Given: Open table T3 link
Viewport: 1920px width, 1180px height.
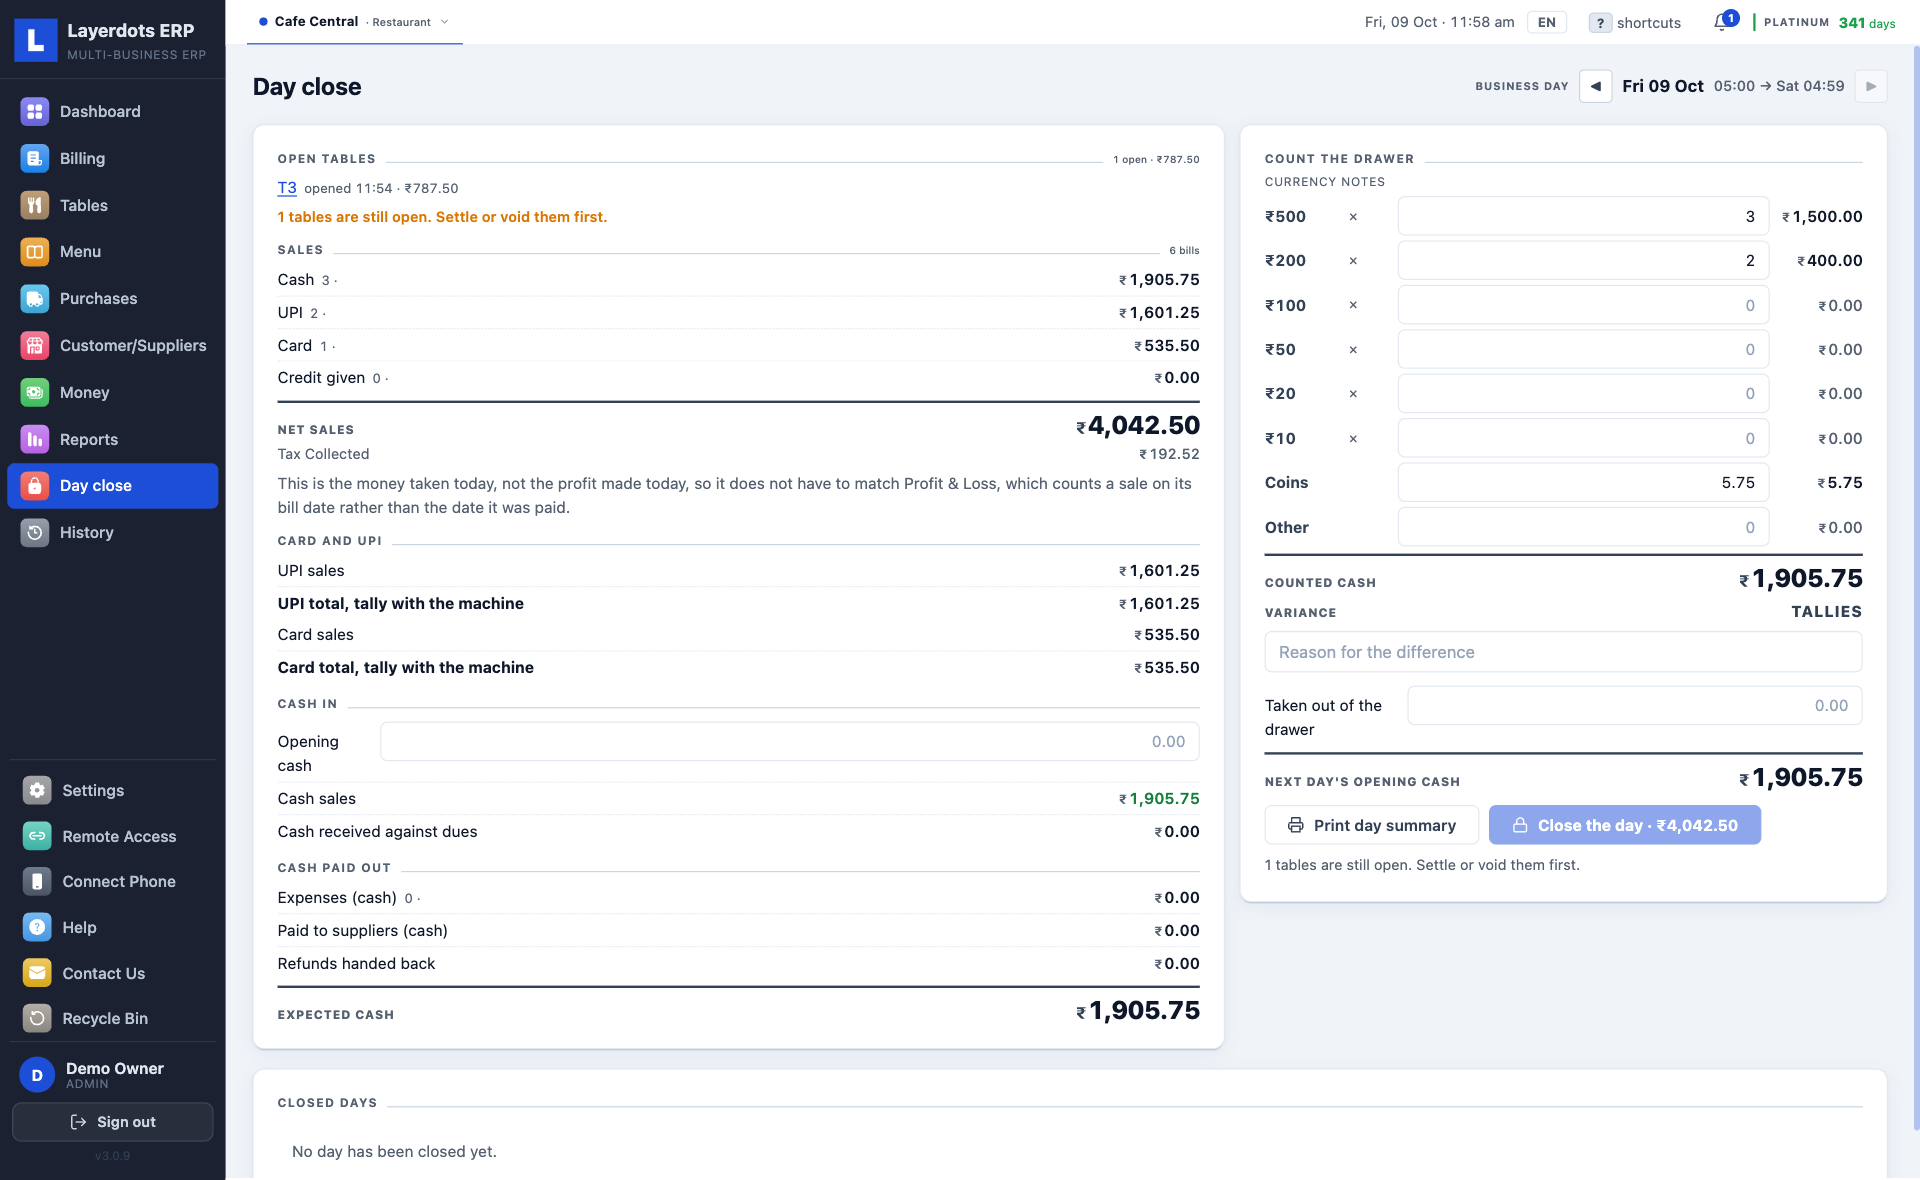Looking at the screenshot, I should (x=287, y=188).
